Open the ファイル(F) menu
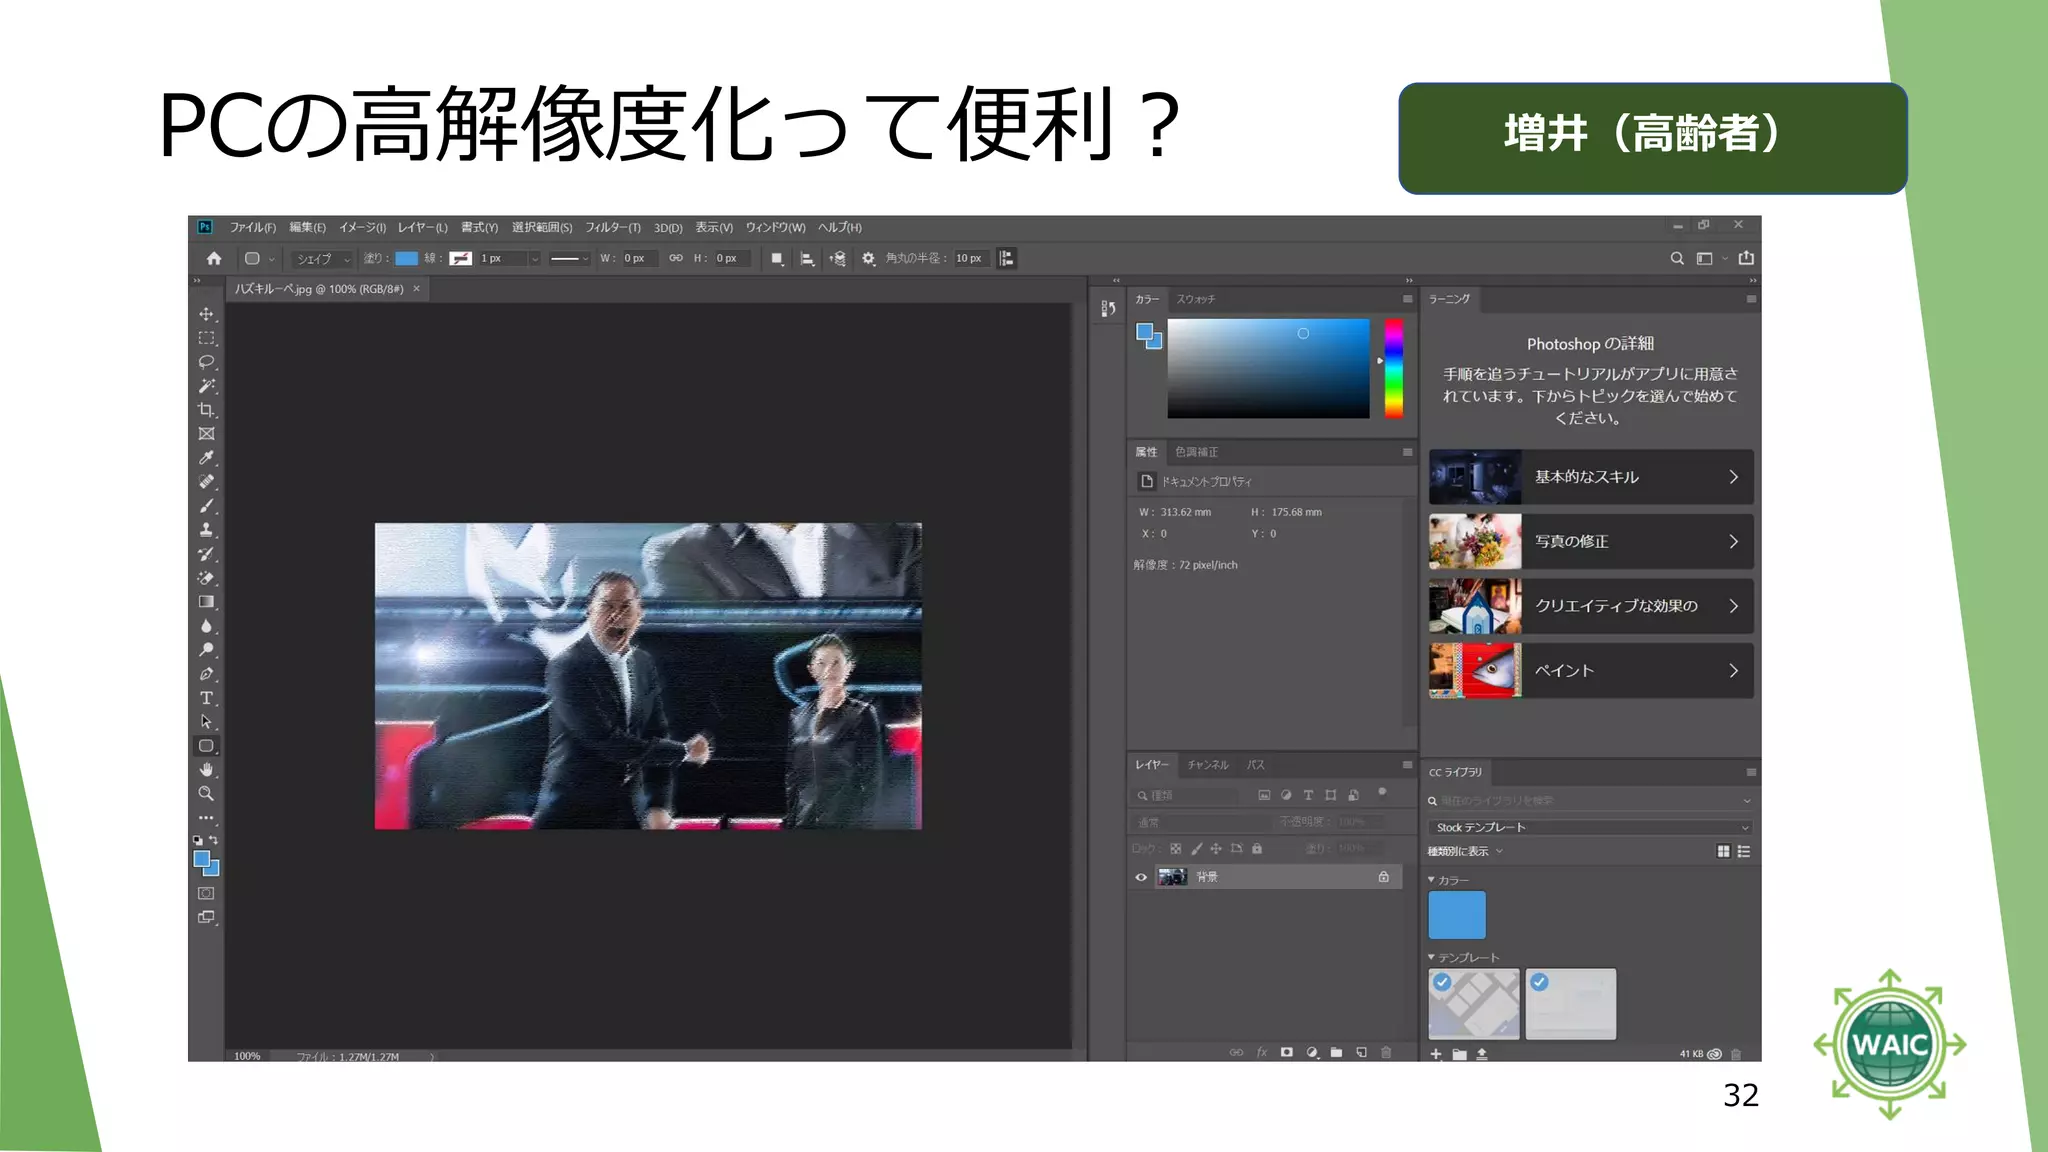Screen dimensions: 2048x1152 tap(253, 227)
